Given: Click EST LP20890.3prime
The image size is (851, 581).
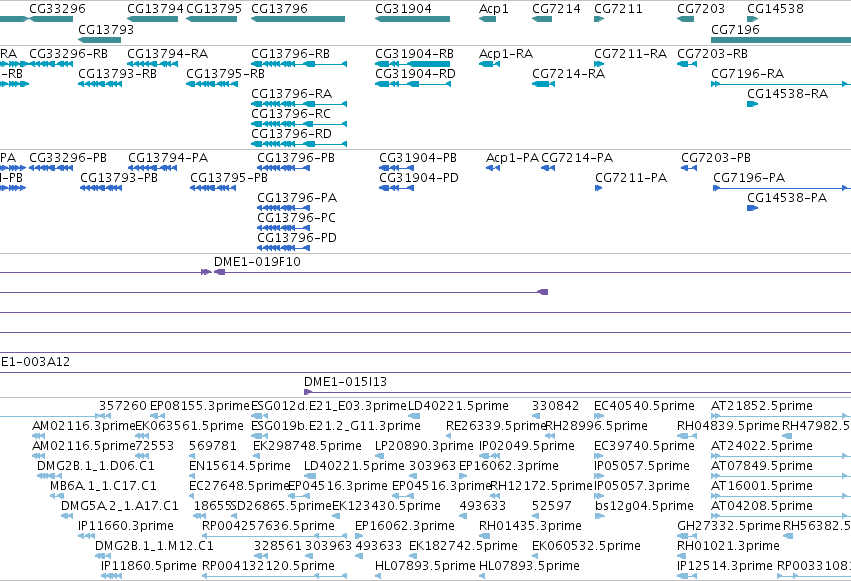Looking at the screenshot, I should [x=379, y=456].
